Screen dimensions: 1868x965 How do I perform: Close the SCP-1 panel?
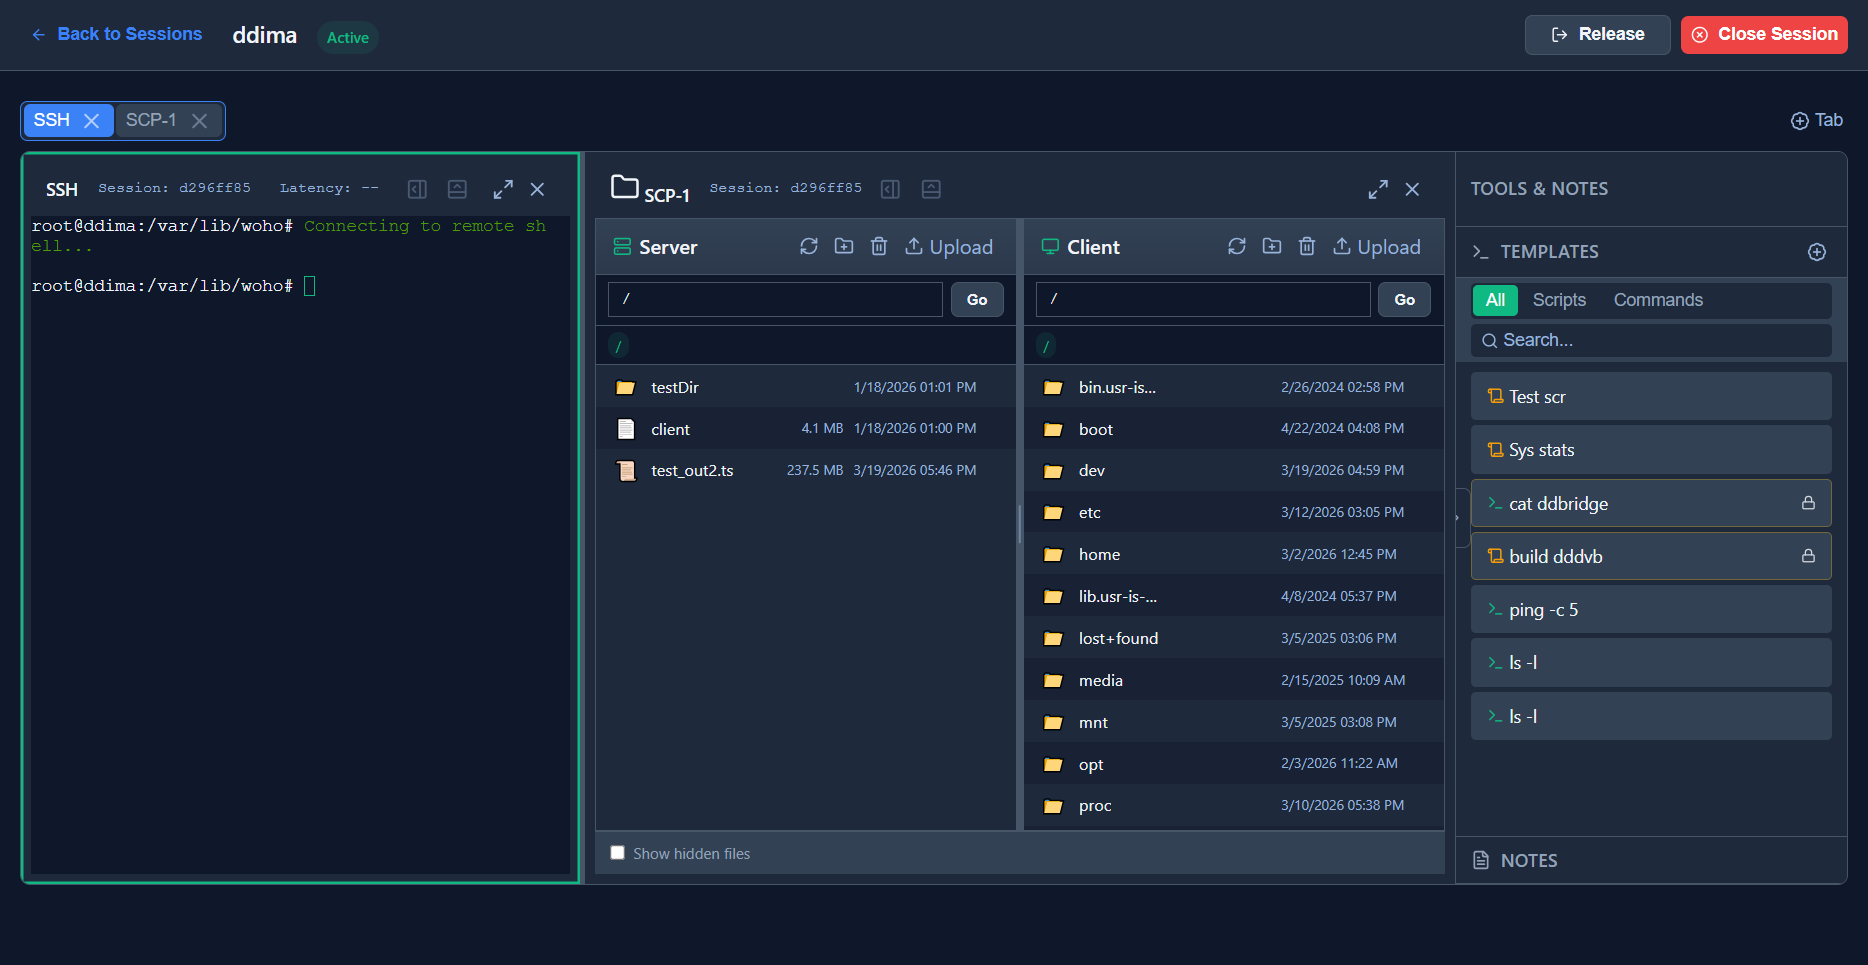tap(1412, 189)
